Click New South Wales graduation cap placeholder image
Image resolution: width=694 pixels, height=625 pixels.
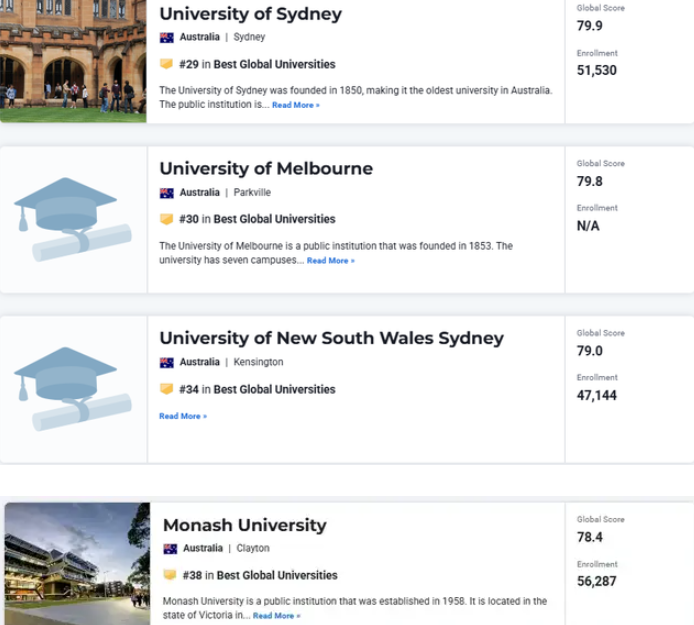(73, 389)
